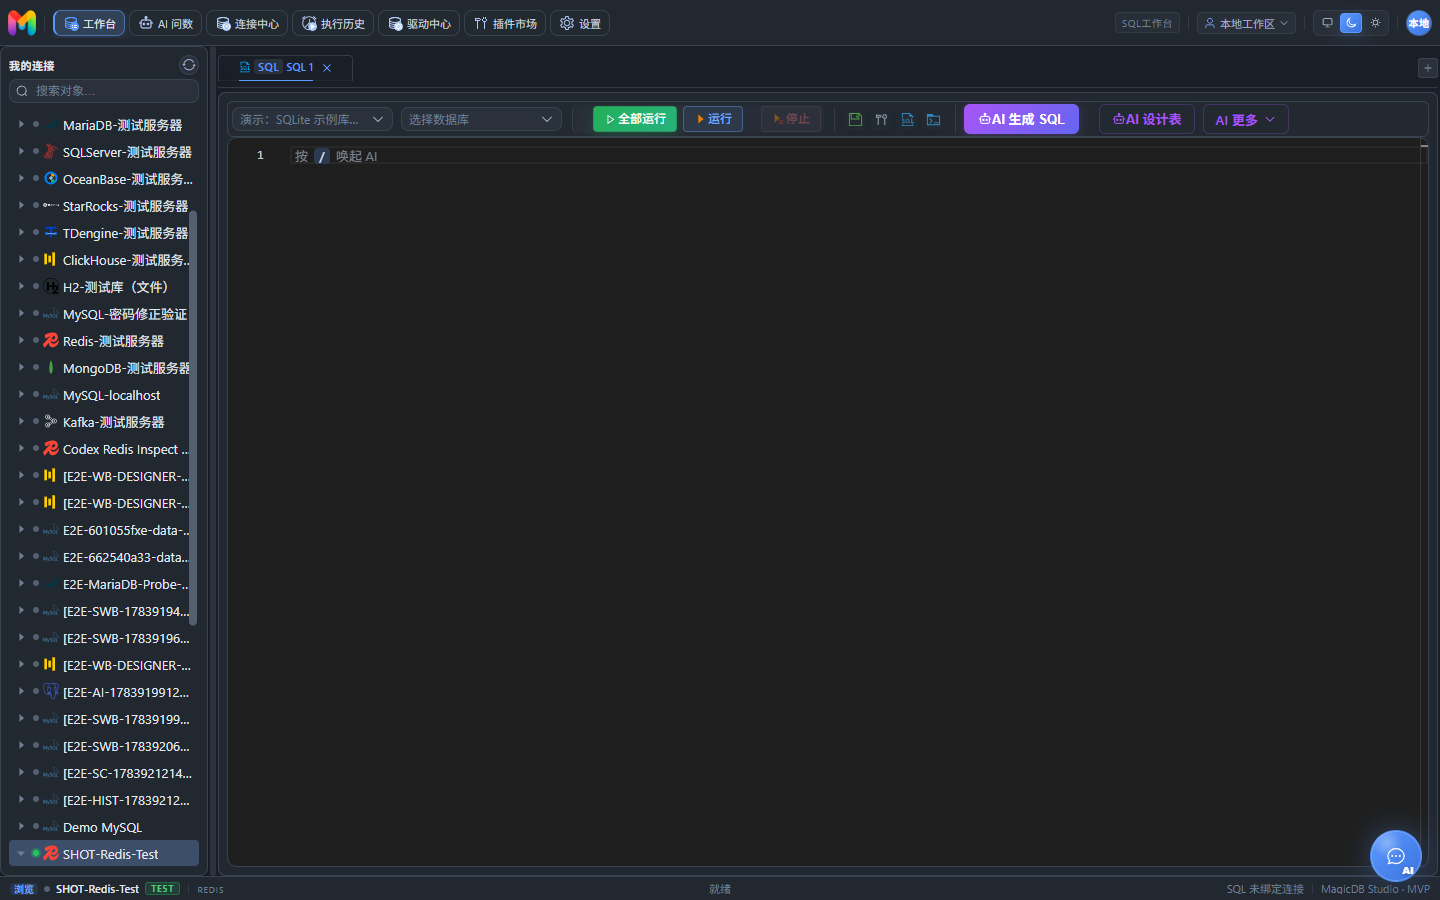Image resolution: width=1440 pixels, height=900 pixels.
Task: Click the green 全部运行 button
Action: 635,119
